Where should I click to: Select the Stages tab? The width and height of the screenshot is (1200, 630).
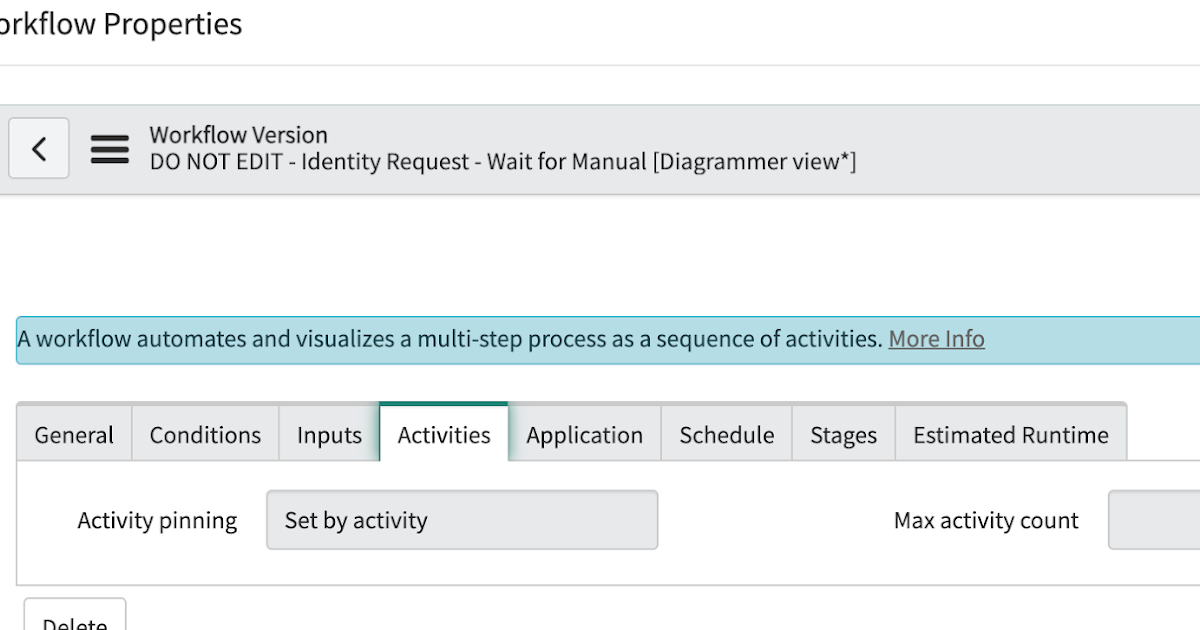click(x=842, y=434)
